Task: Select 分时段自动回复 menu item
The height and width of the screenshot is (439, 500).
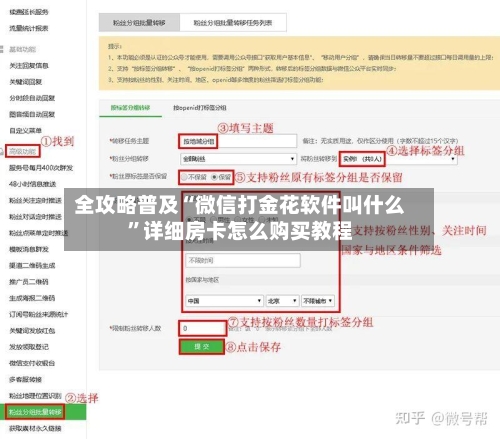Action: point(32,98)
